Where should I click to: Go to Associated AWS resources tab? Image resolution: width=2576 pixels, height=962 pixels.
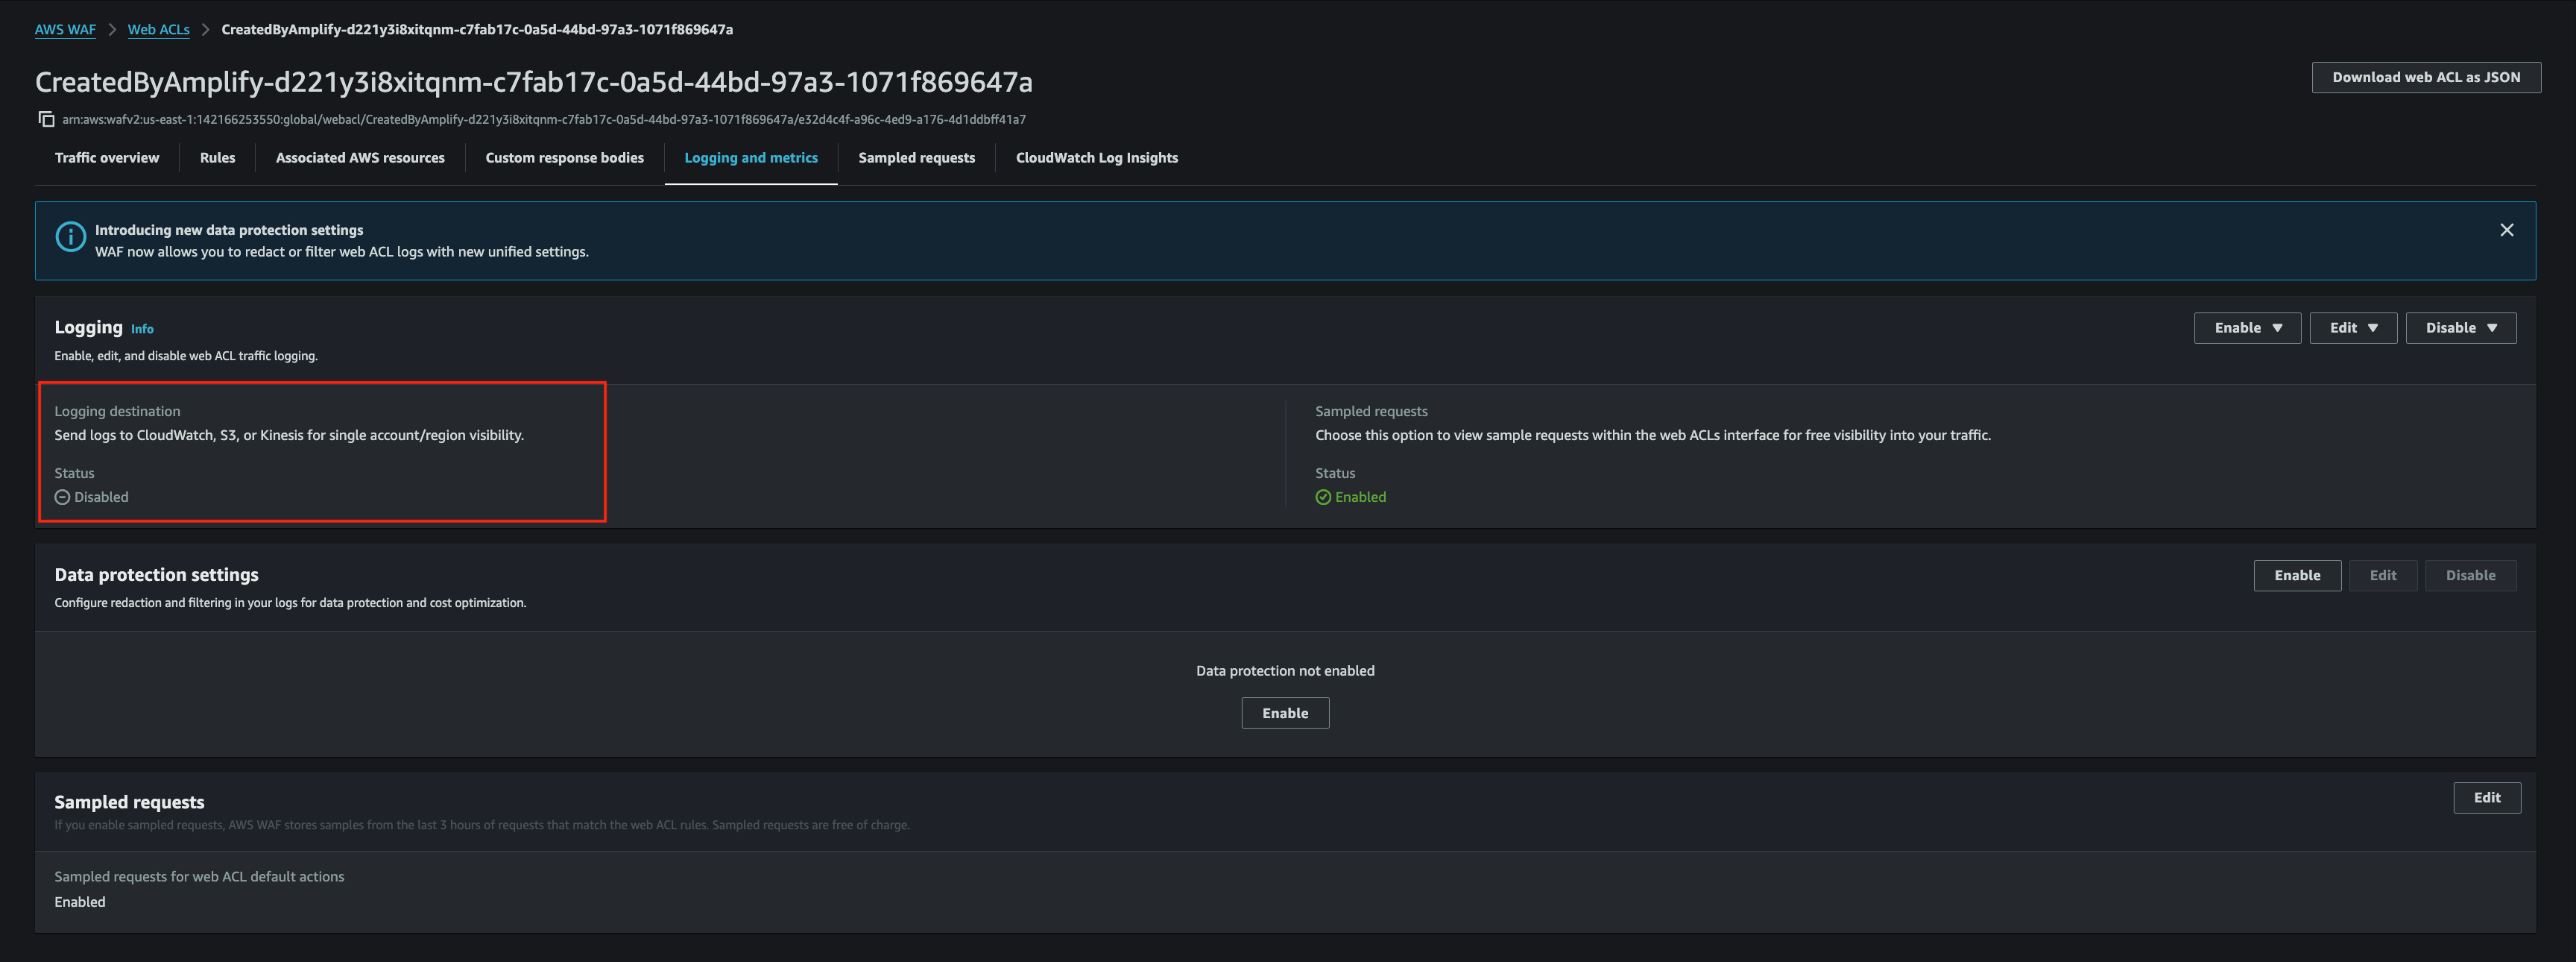(x=360, y=158)
